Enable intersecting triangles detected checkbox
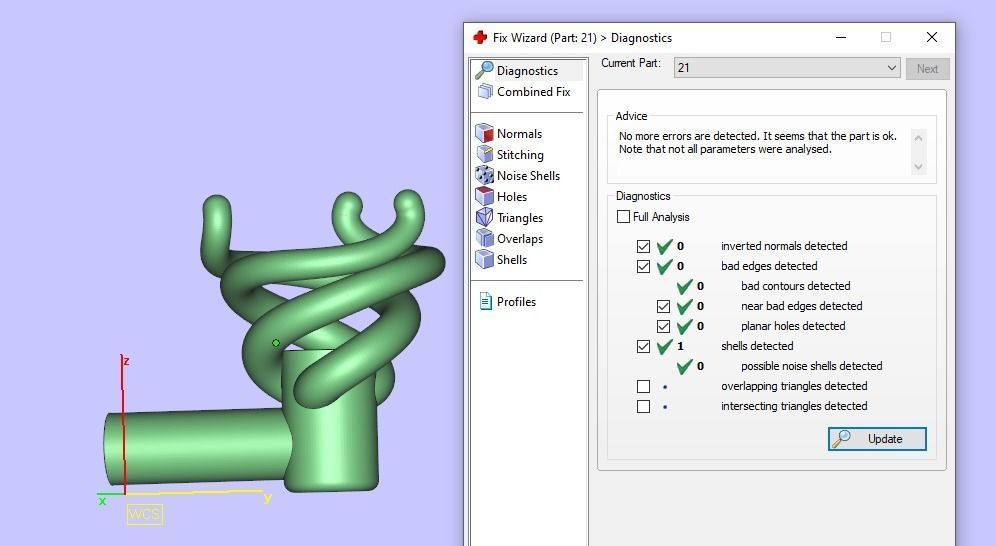The width and height of the screenshot is (996, 546). (643, 406)
